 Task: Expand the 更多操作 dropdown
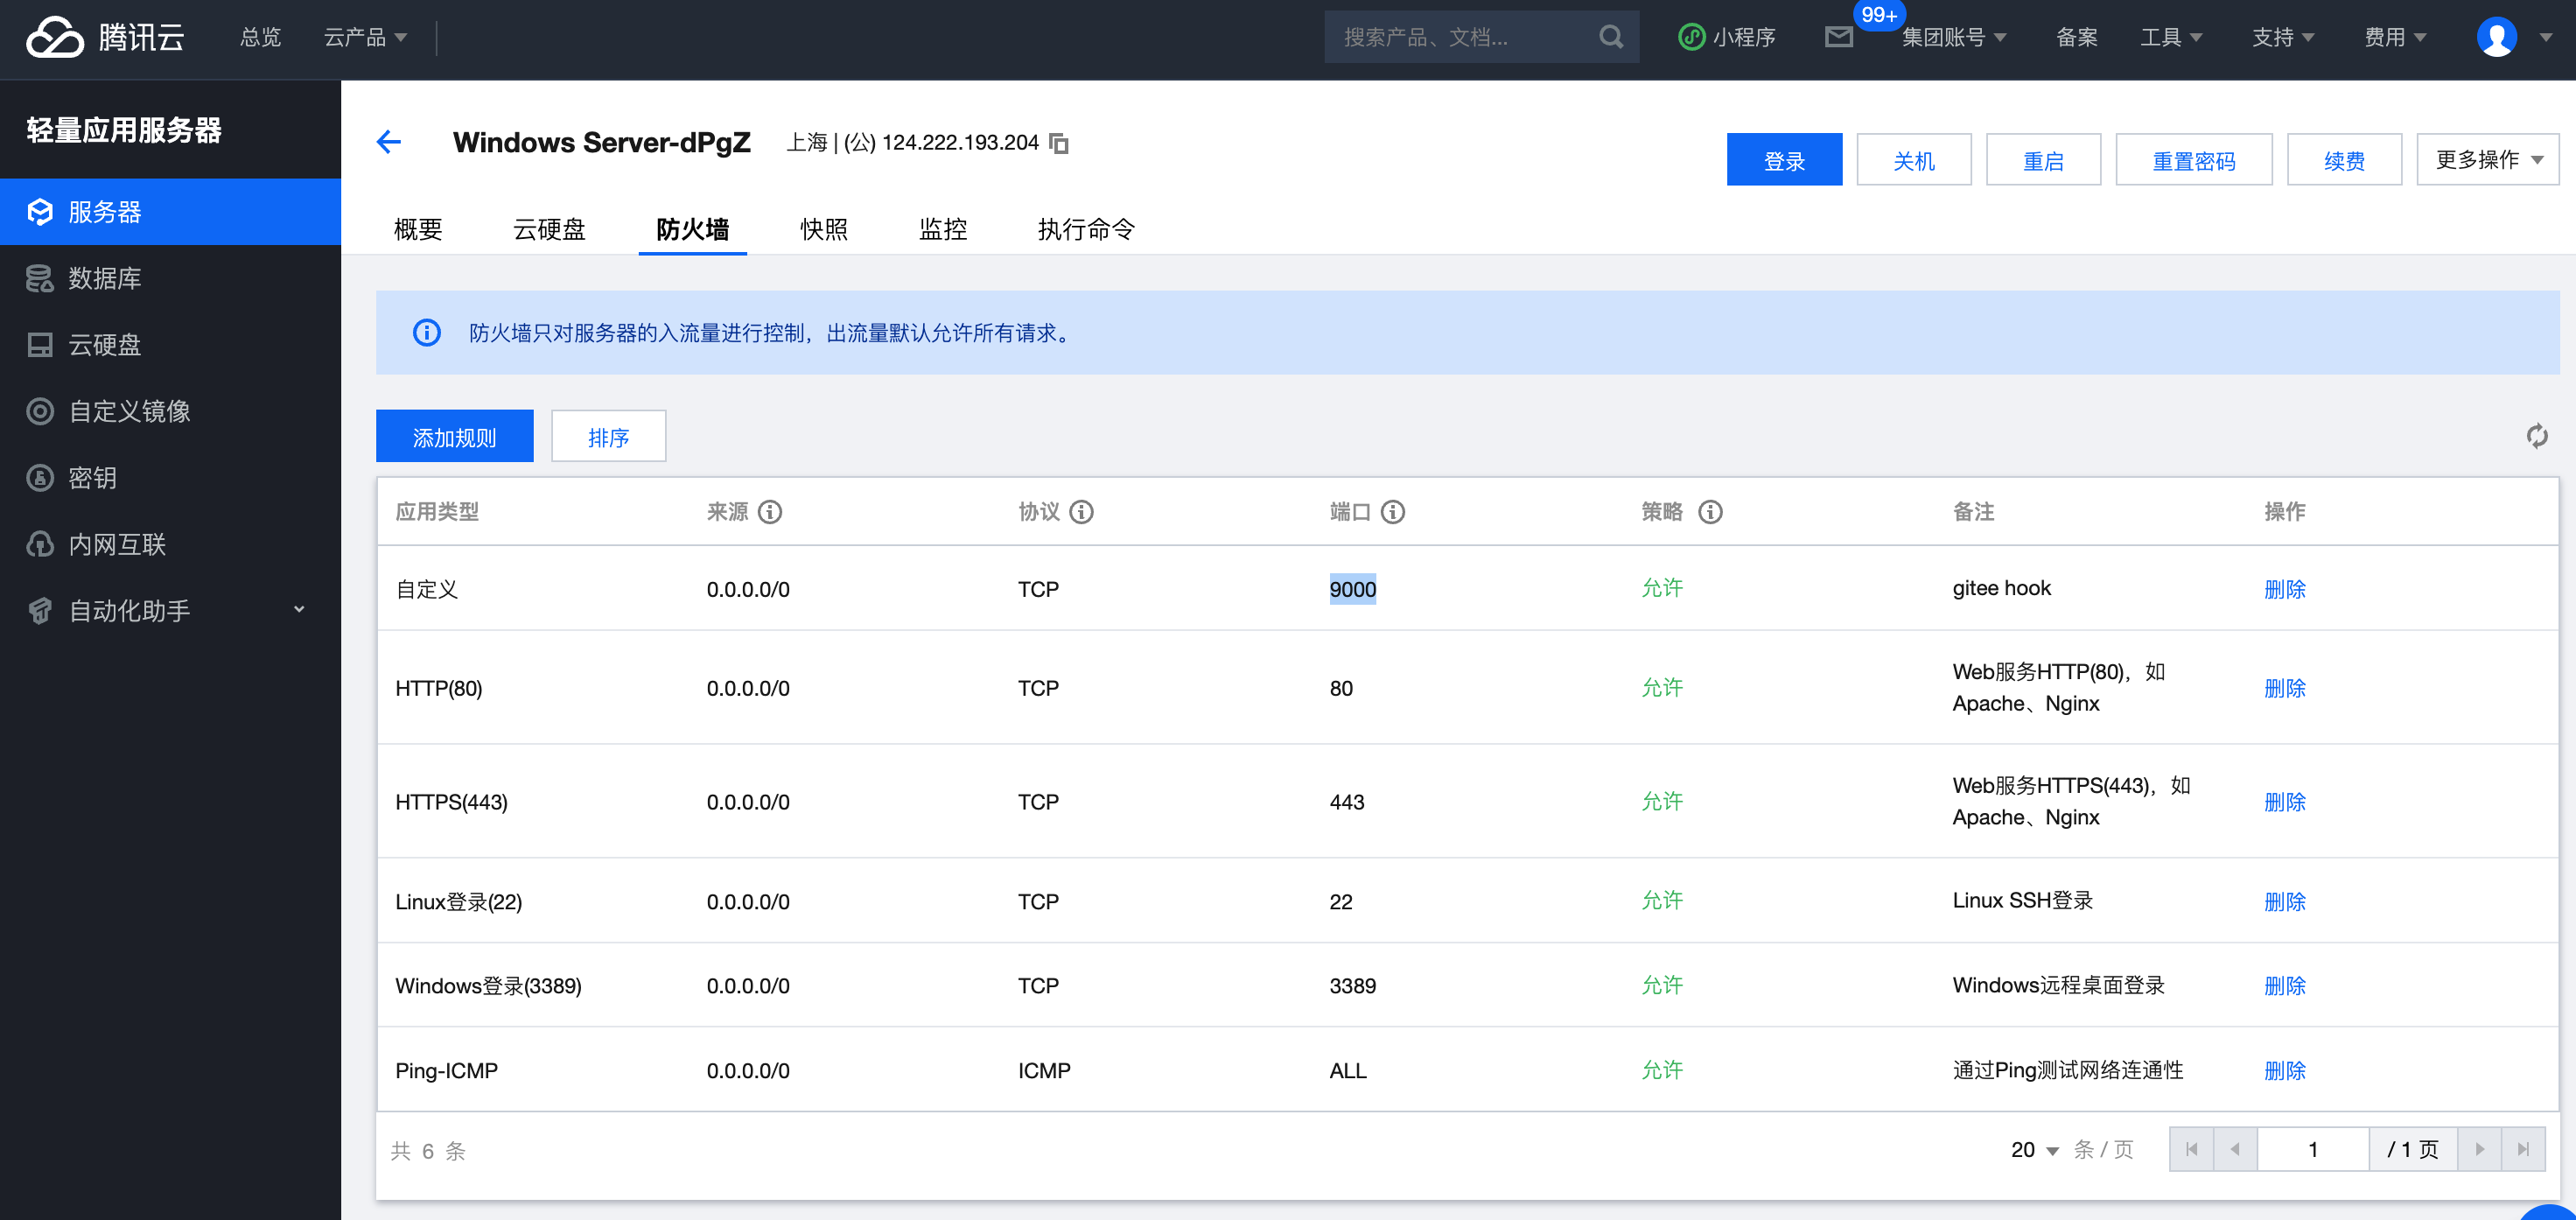pyautogui.click(x=2487, y=160)
